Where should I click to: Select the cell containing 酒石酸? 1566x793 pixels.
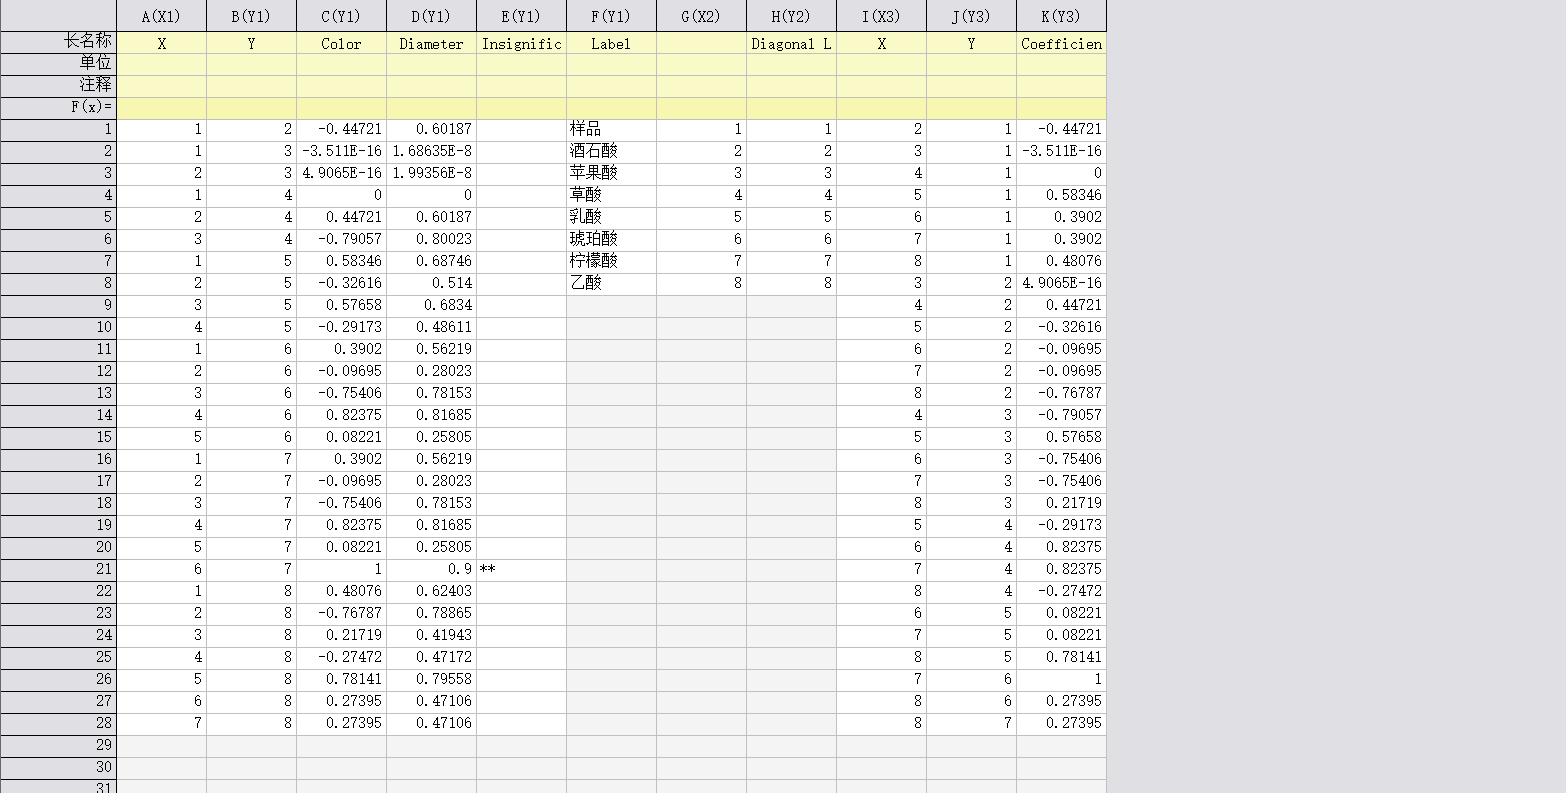click(x=611, y=151)
